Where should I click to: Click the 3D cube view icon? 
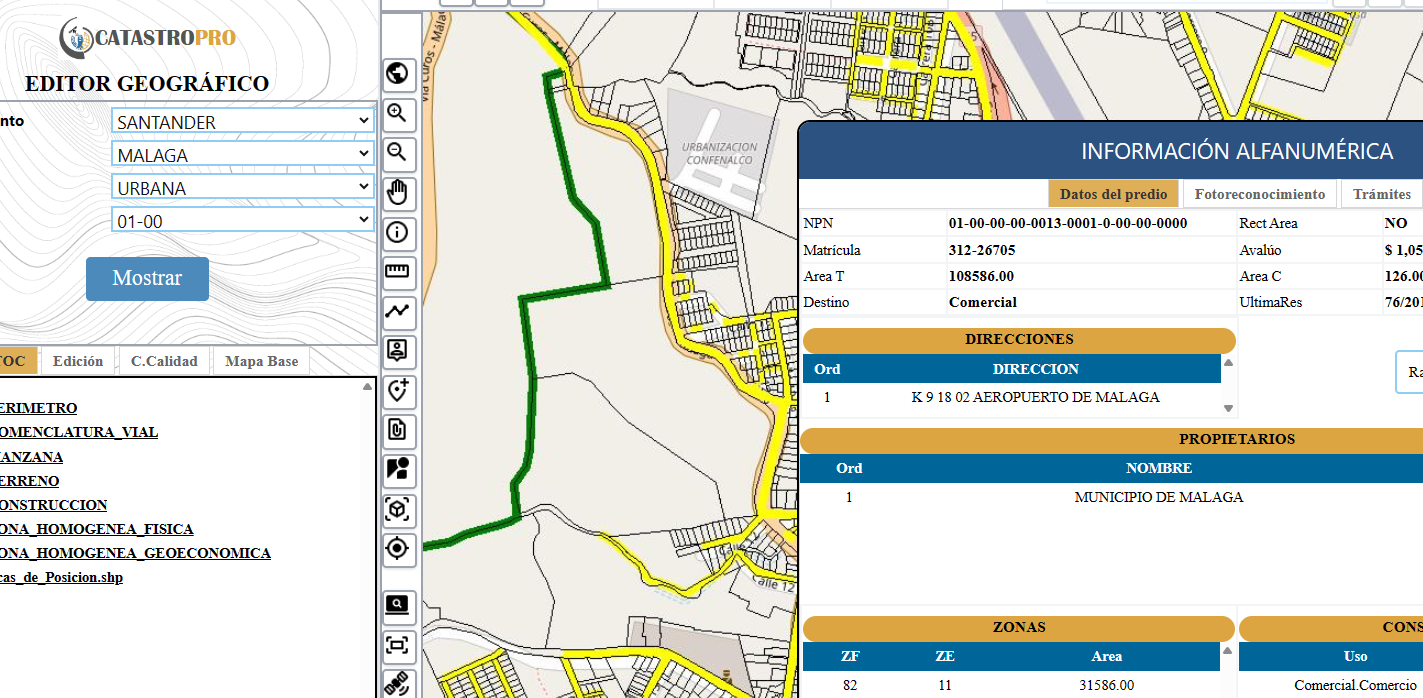point(398,510)
